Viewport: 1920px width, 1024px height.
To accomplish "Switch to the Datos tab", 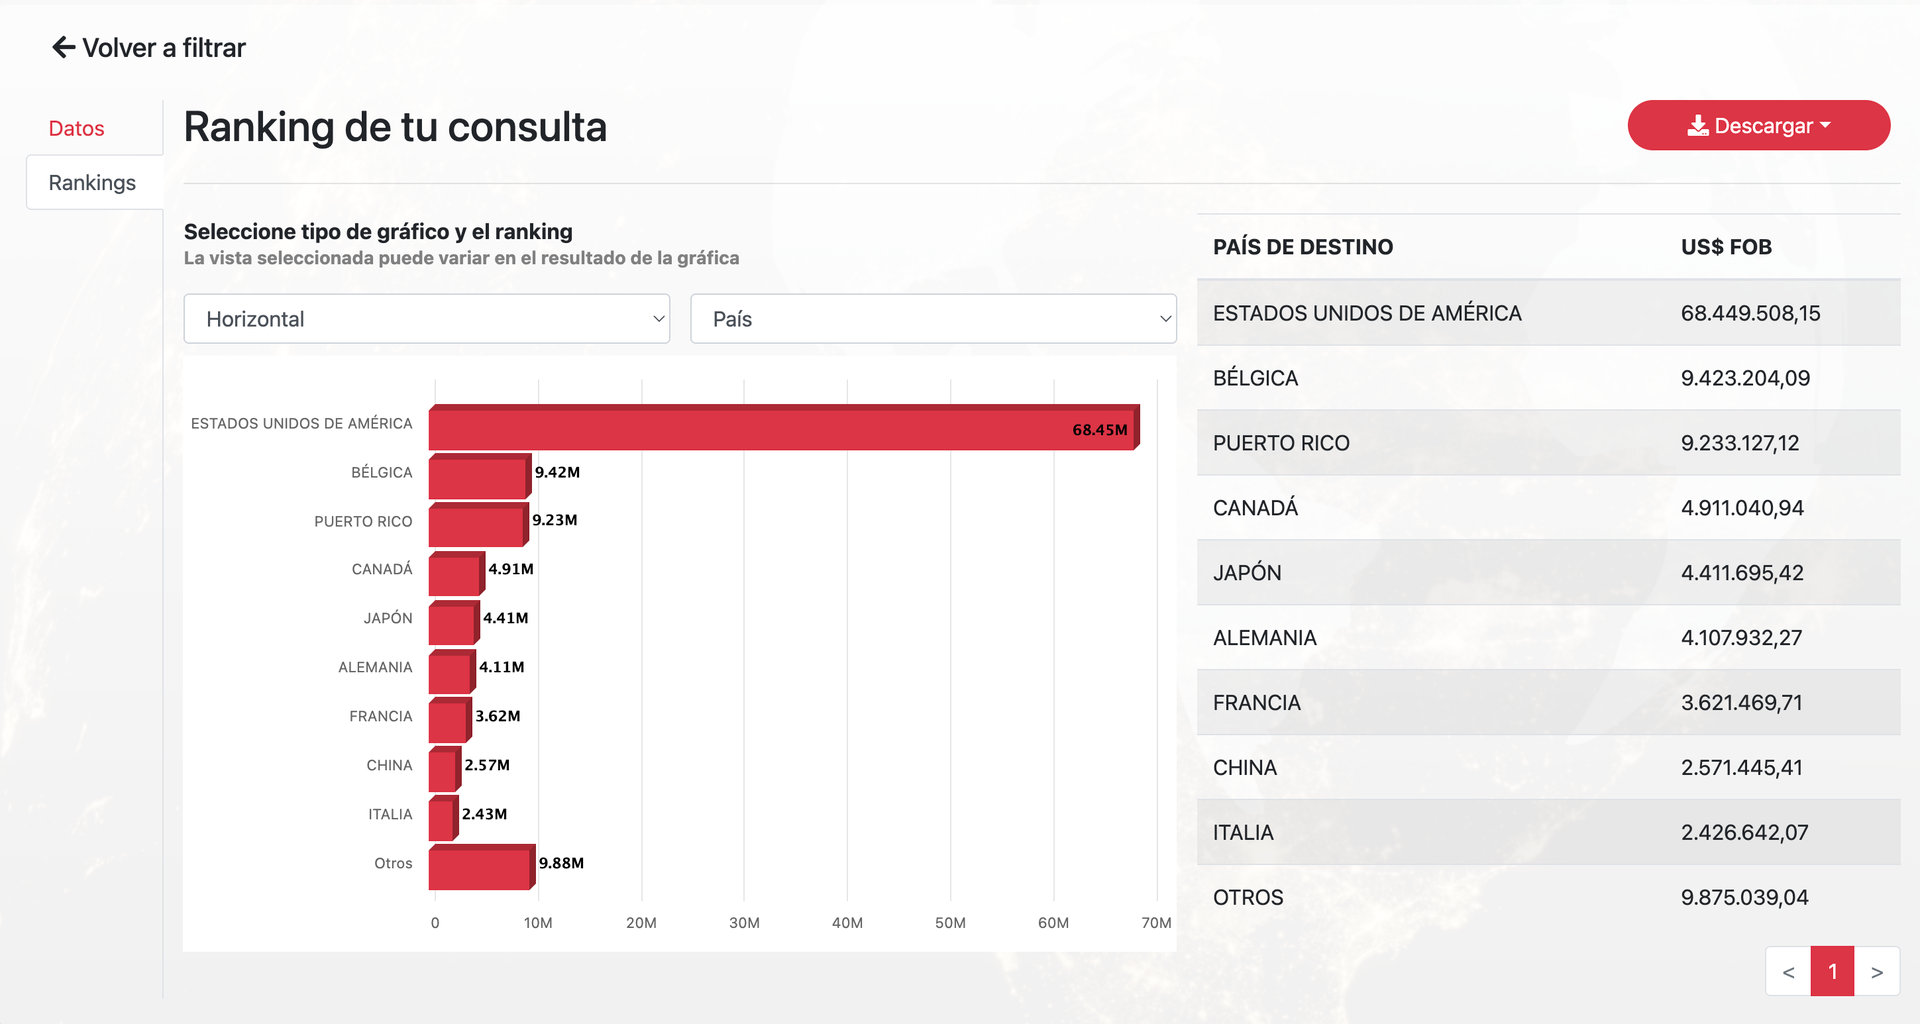I will [x=77, y=128].
